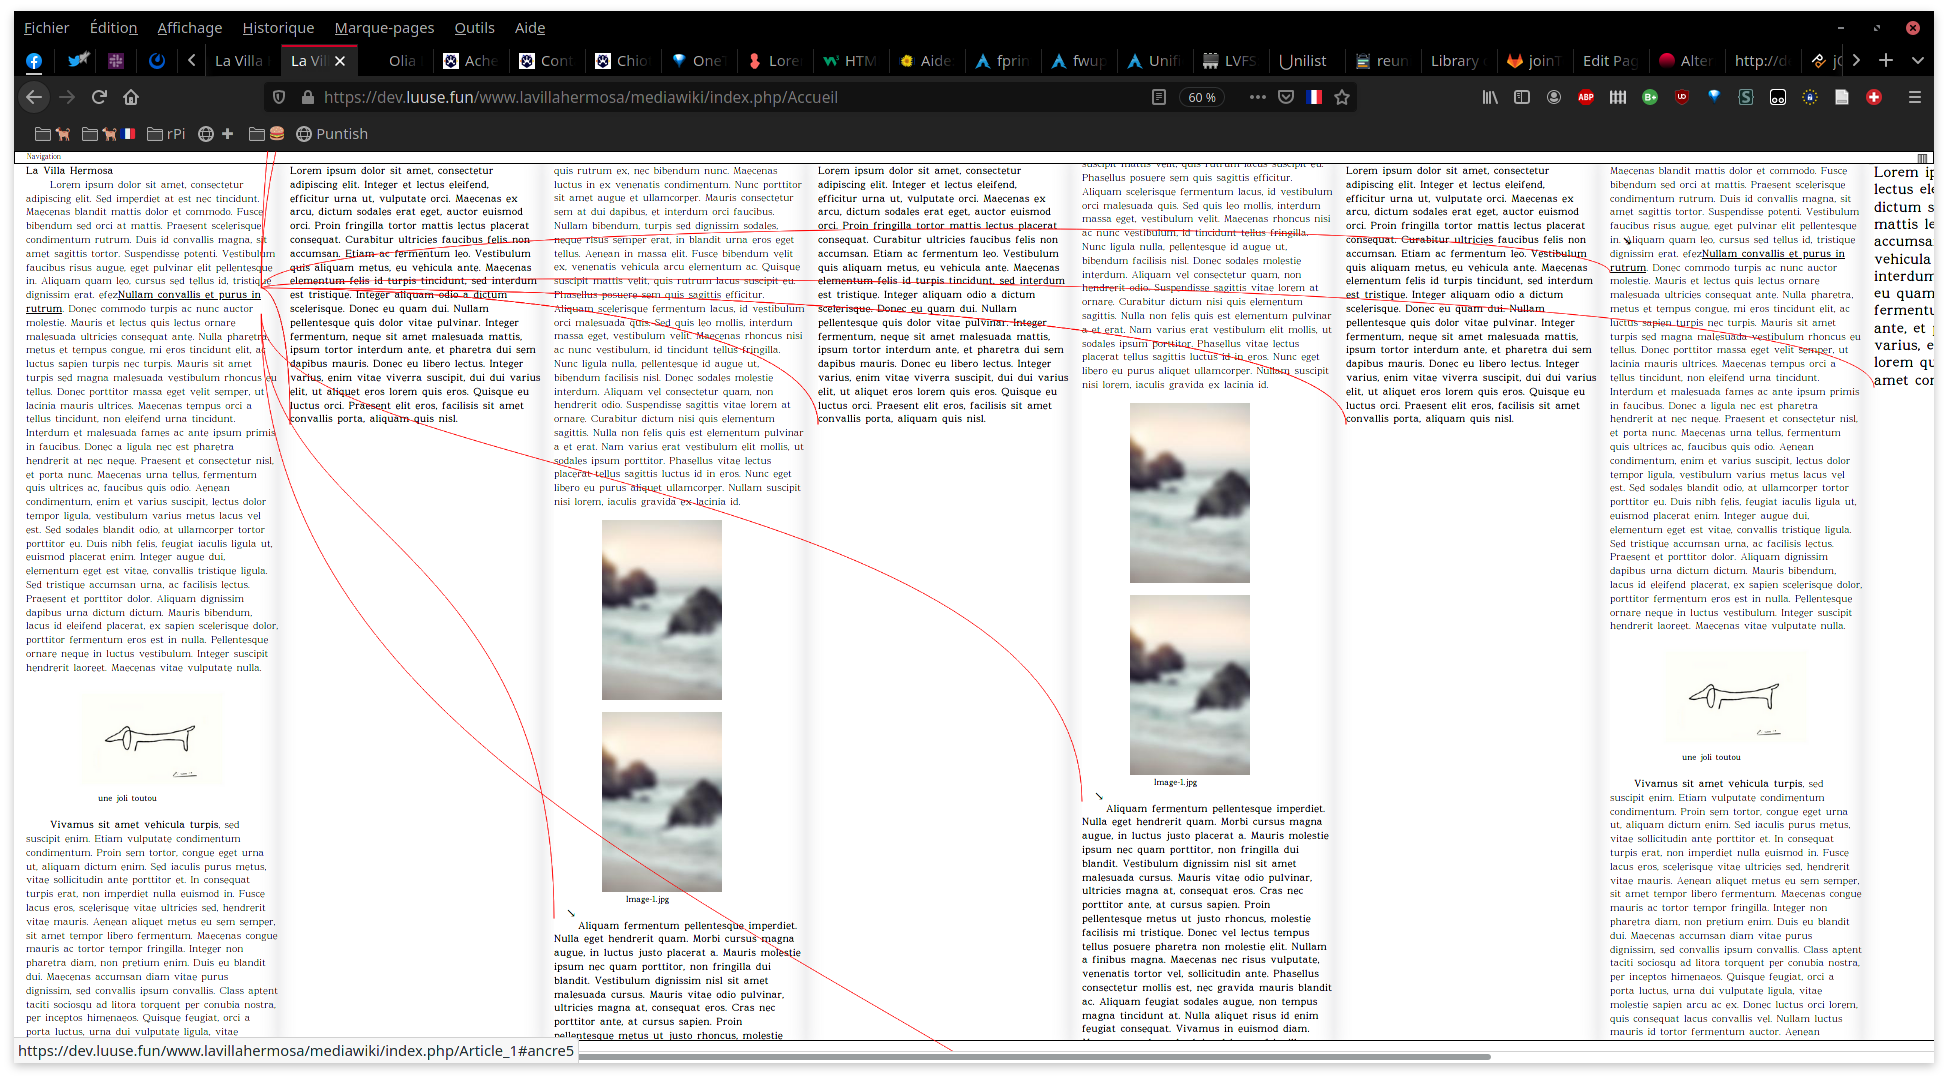Save page with the Pocket icon

[x=1286, y=97]
